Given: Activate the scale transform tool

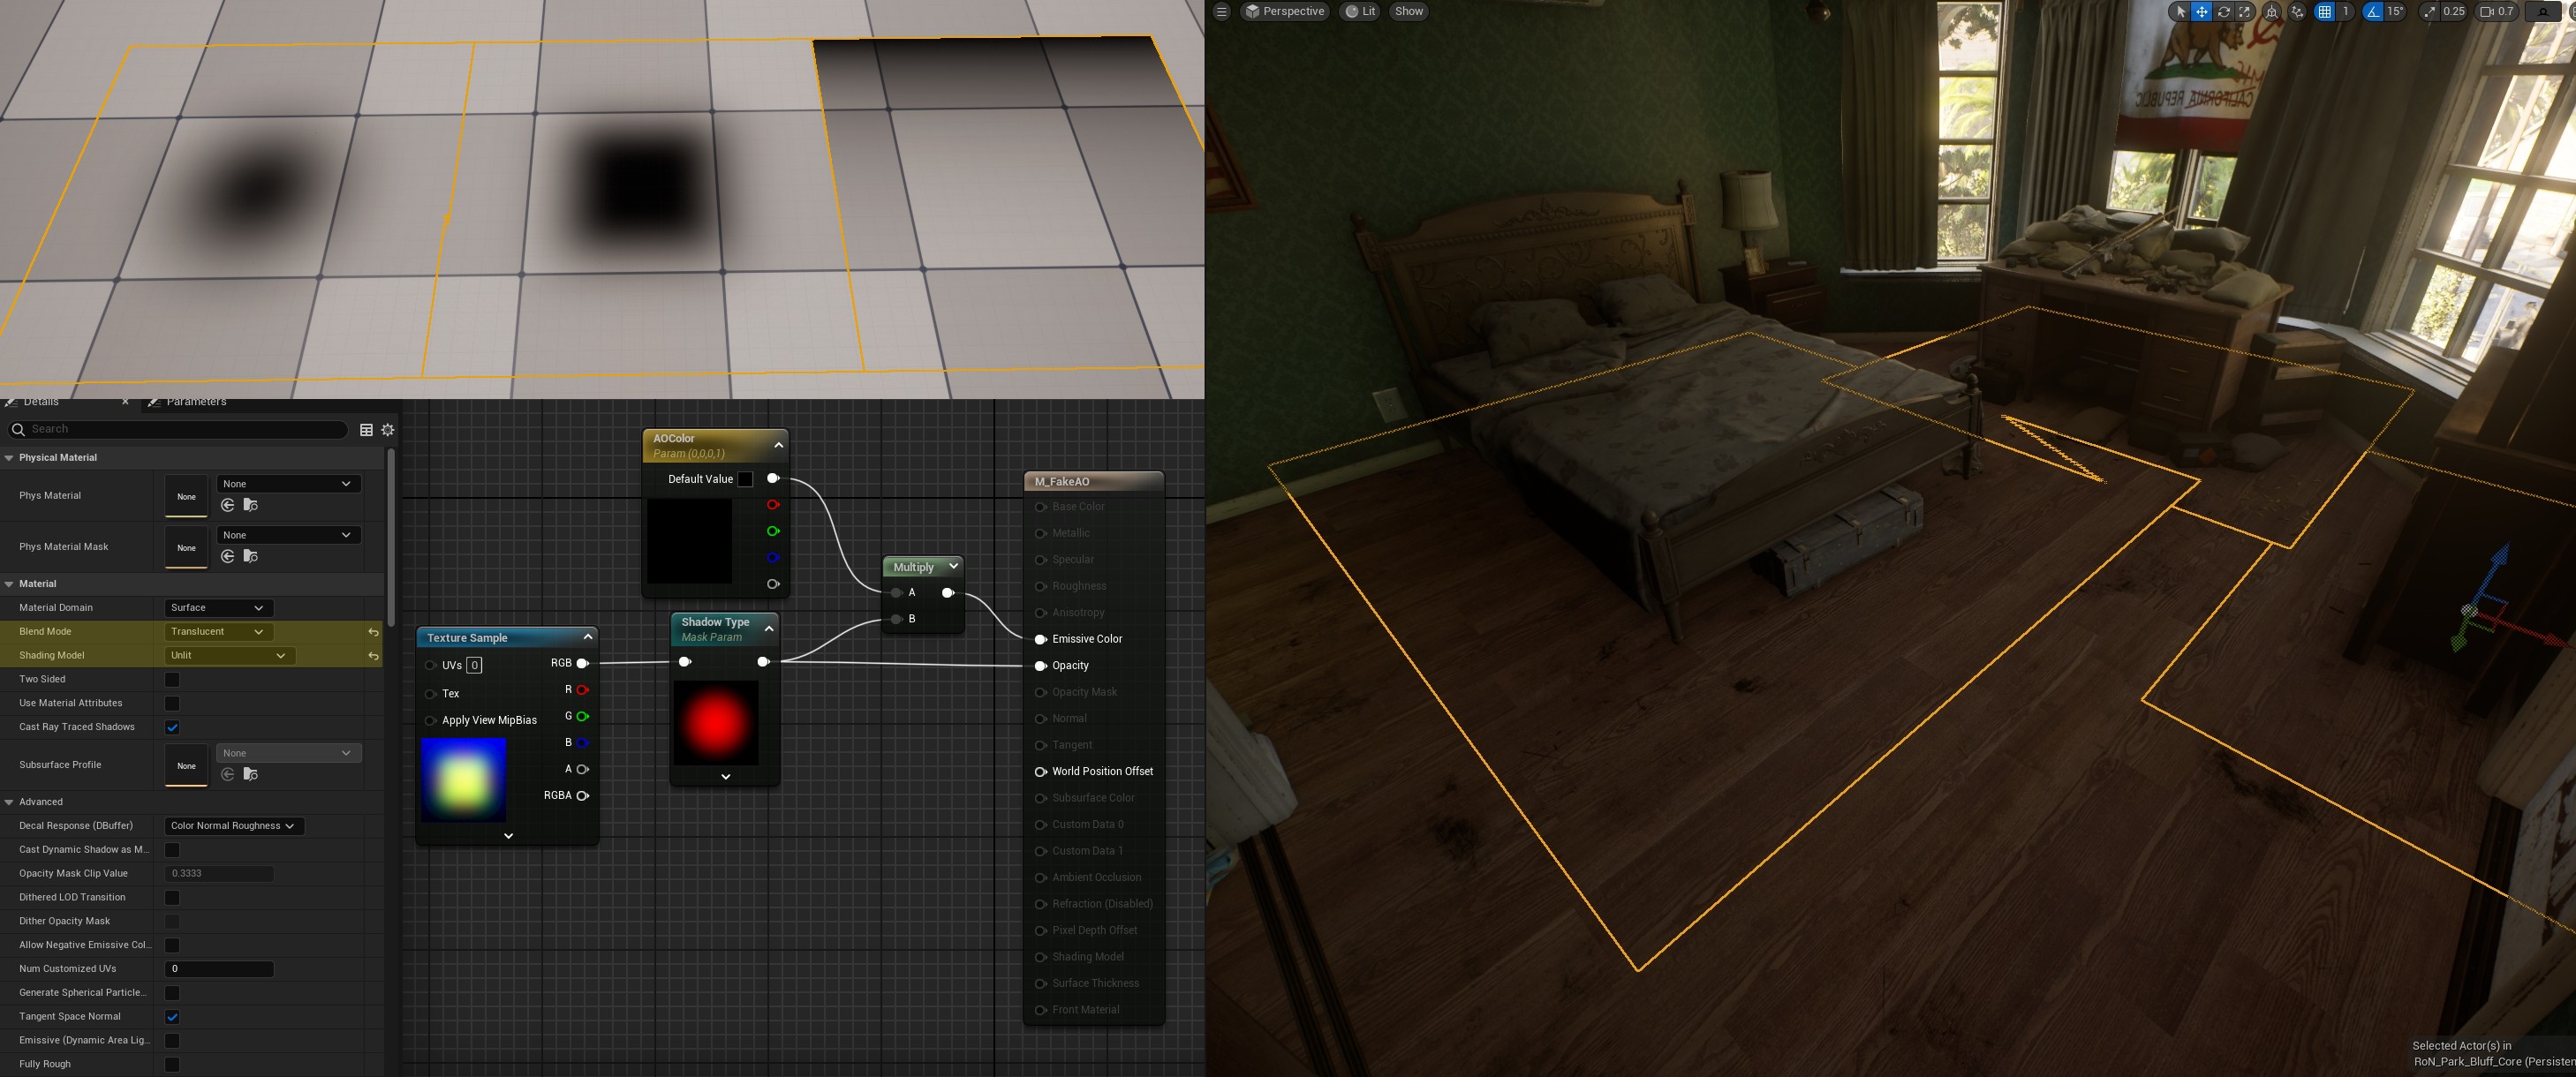Looking at the screenshot, I should [x=2244, y=12].
